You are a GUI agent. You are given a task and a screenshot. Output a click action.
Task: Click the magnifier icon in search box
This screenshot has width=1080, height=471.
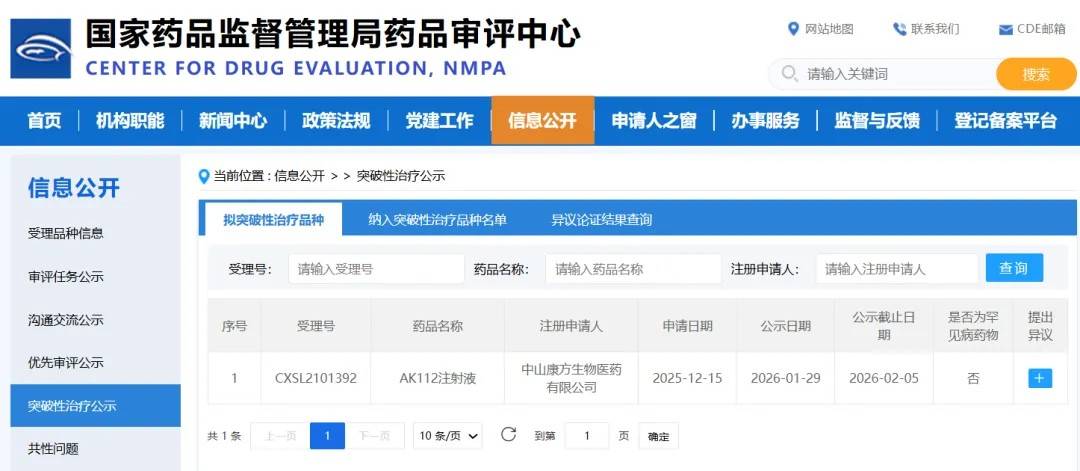point(789,74)
